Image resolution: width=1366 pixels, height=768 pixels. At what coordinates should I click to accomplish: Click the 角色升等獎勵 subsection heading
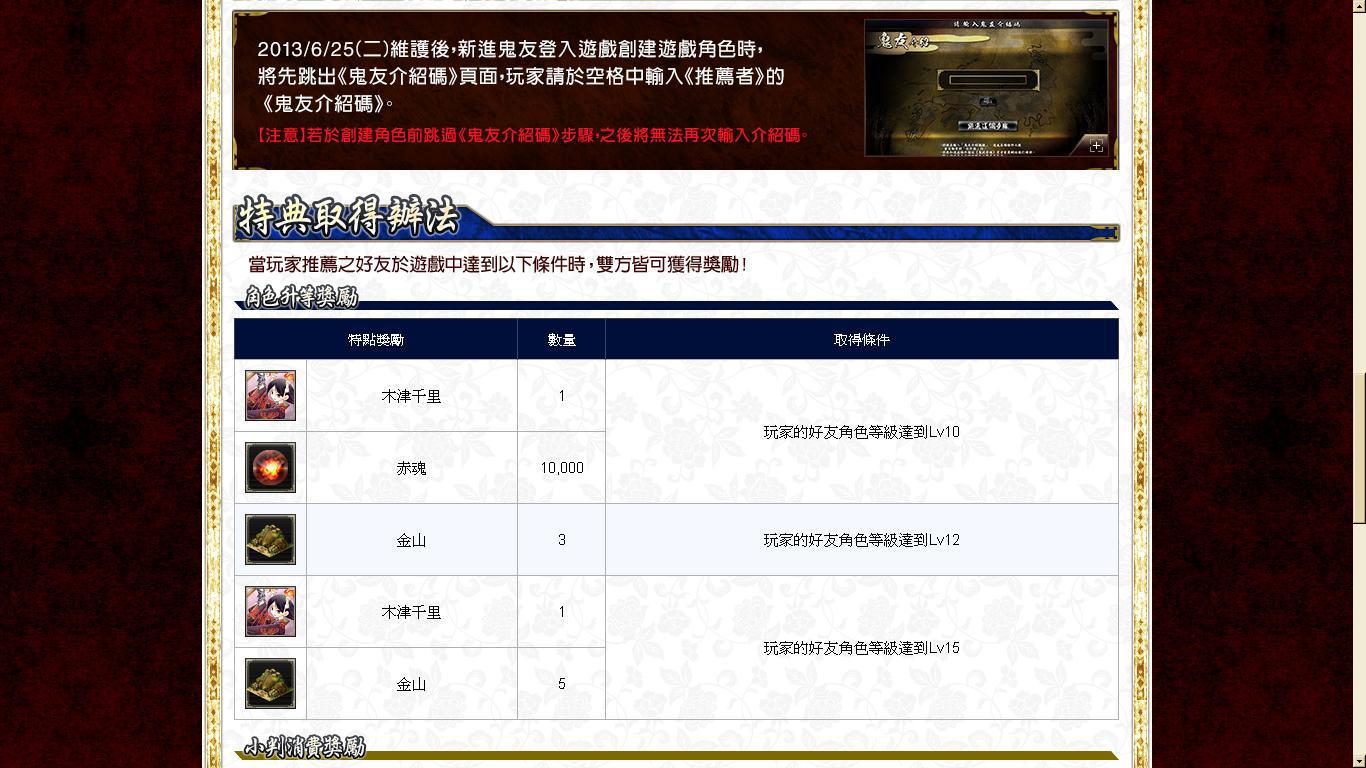pos(301,297)
